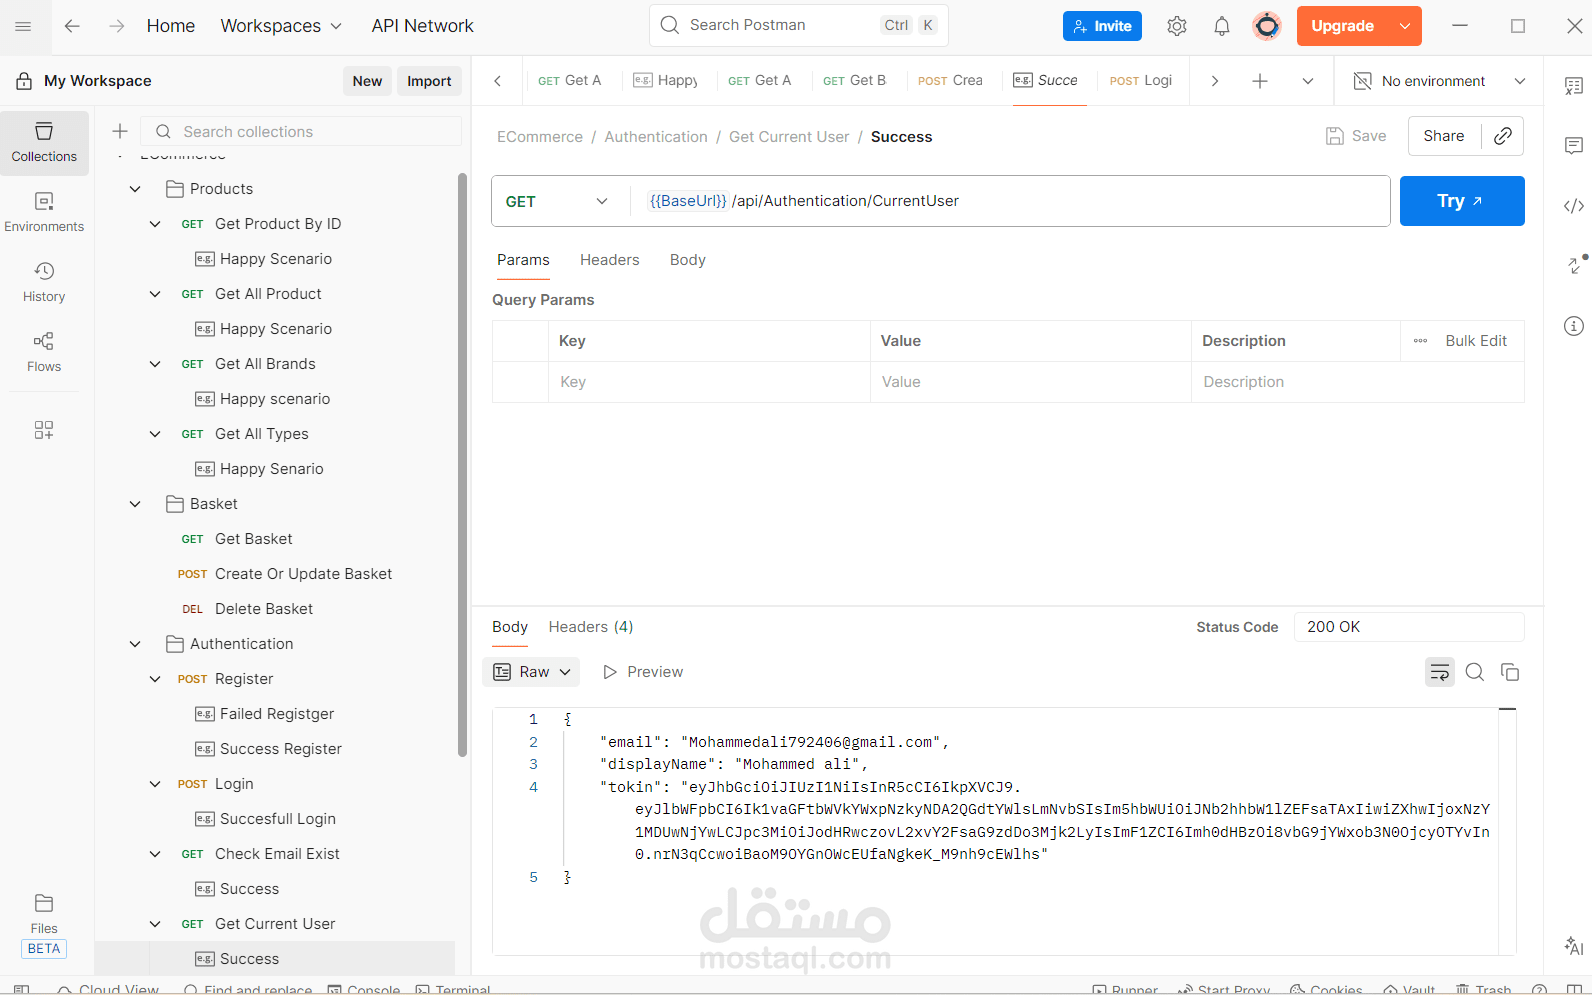Click the Invite button
The height and width of the screenshot is (995, 1592).
1102,26
